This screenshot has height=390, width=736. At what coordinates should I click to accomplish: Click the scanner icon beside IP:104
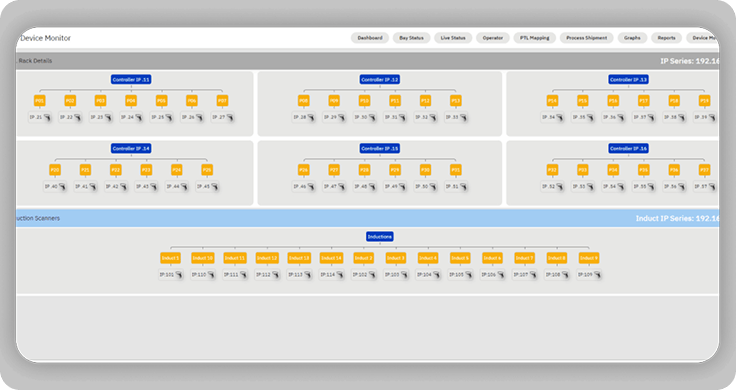(437, 275)
